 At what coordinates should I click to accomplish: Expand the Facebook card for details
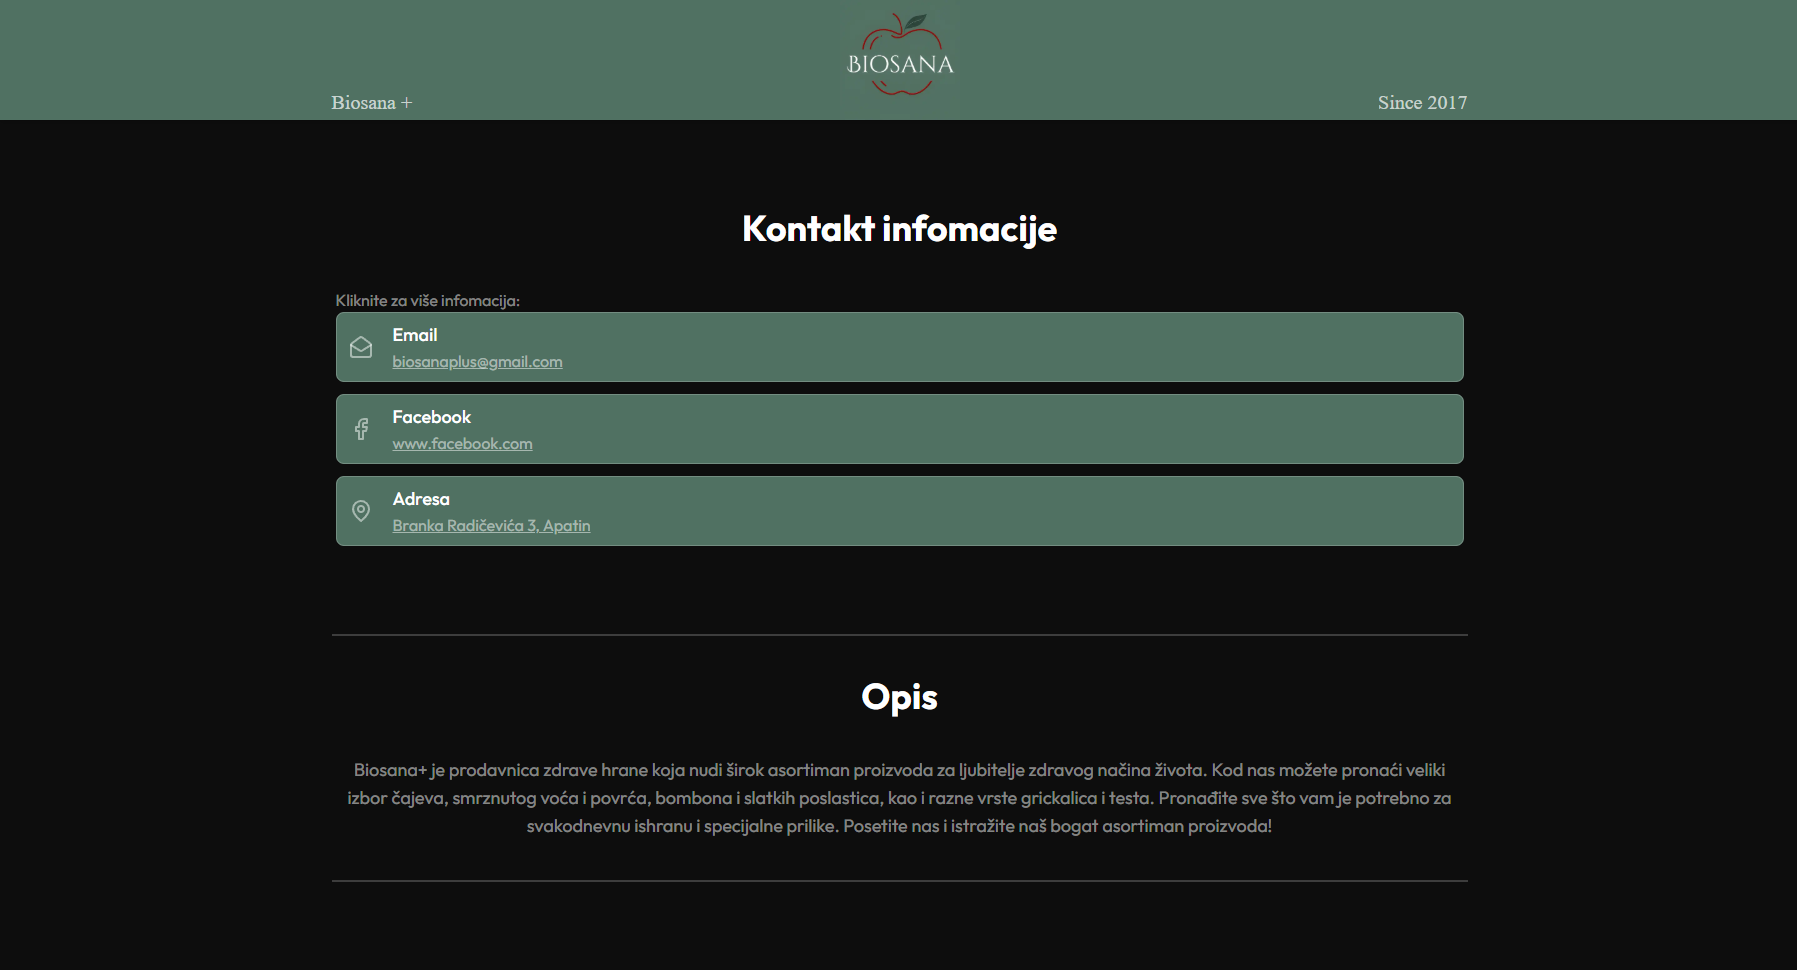point(897,429)
